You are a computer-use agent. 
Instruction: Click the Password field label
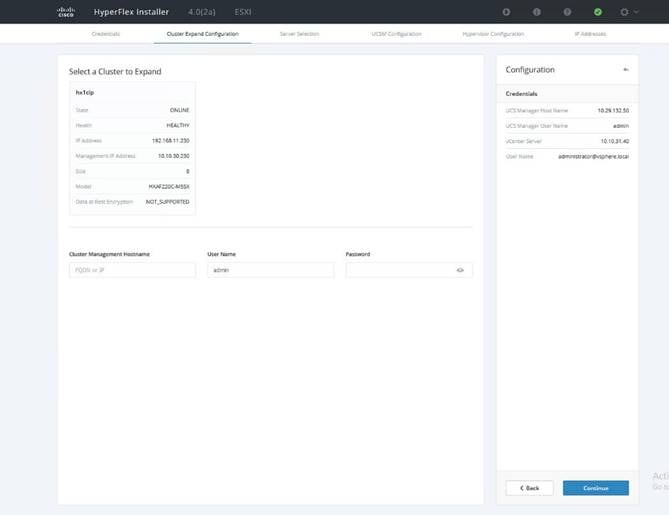[x=358, y=254]
